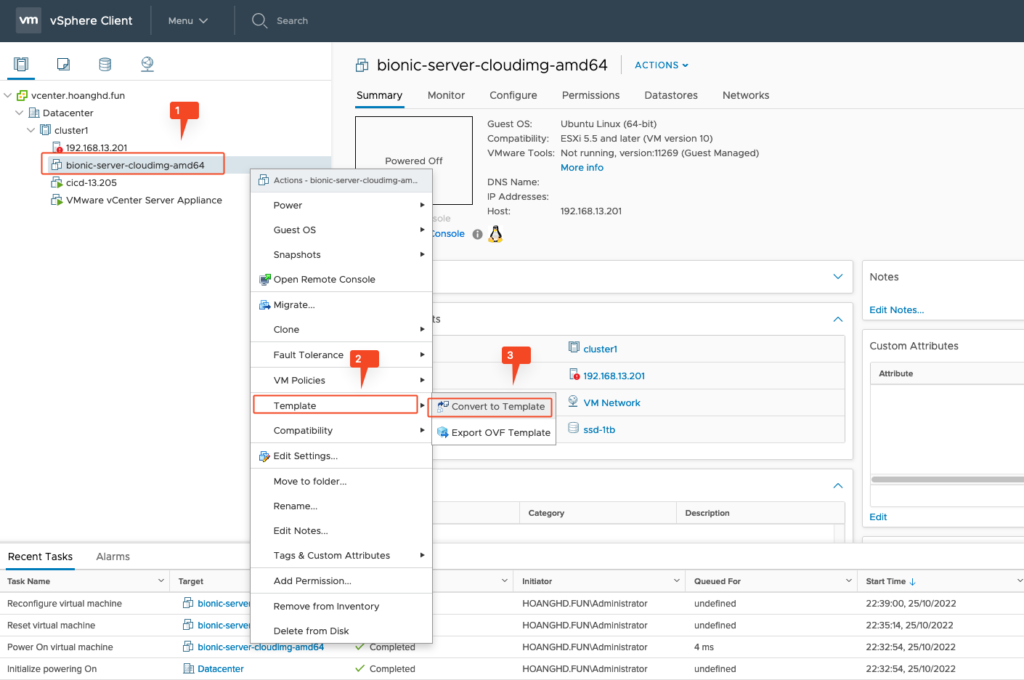Open the Menu dropdown in header
This screenshot has height=680, width=1024.
187,20
